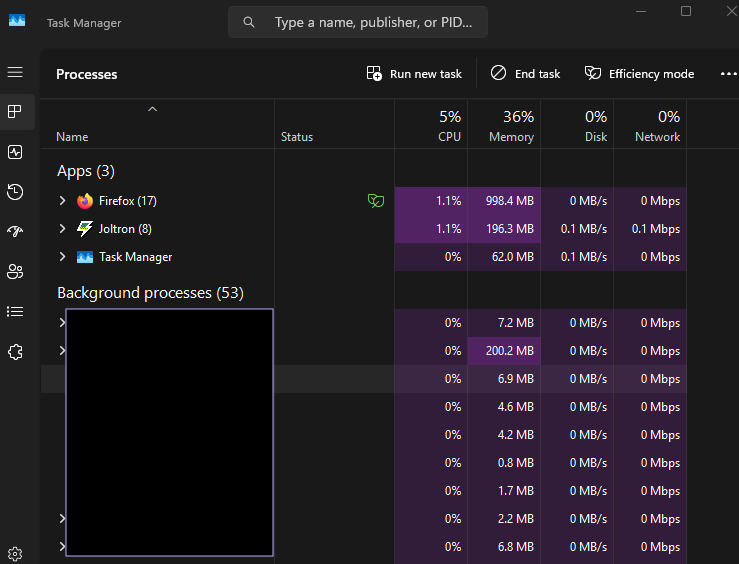
Task: Expand the Firefox (17) process group
Action: (63, 201)
